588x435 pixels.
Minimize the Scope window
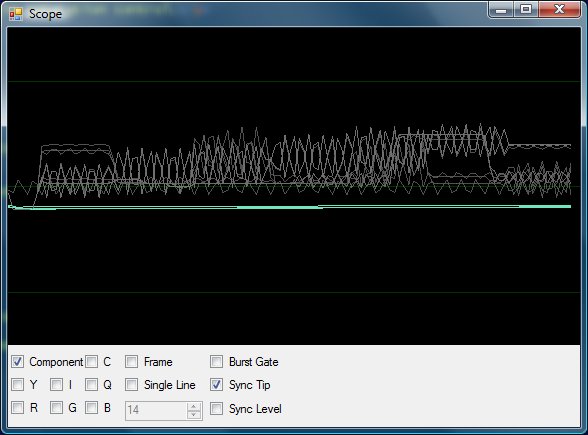tap(501, 9)
